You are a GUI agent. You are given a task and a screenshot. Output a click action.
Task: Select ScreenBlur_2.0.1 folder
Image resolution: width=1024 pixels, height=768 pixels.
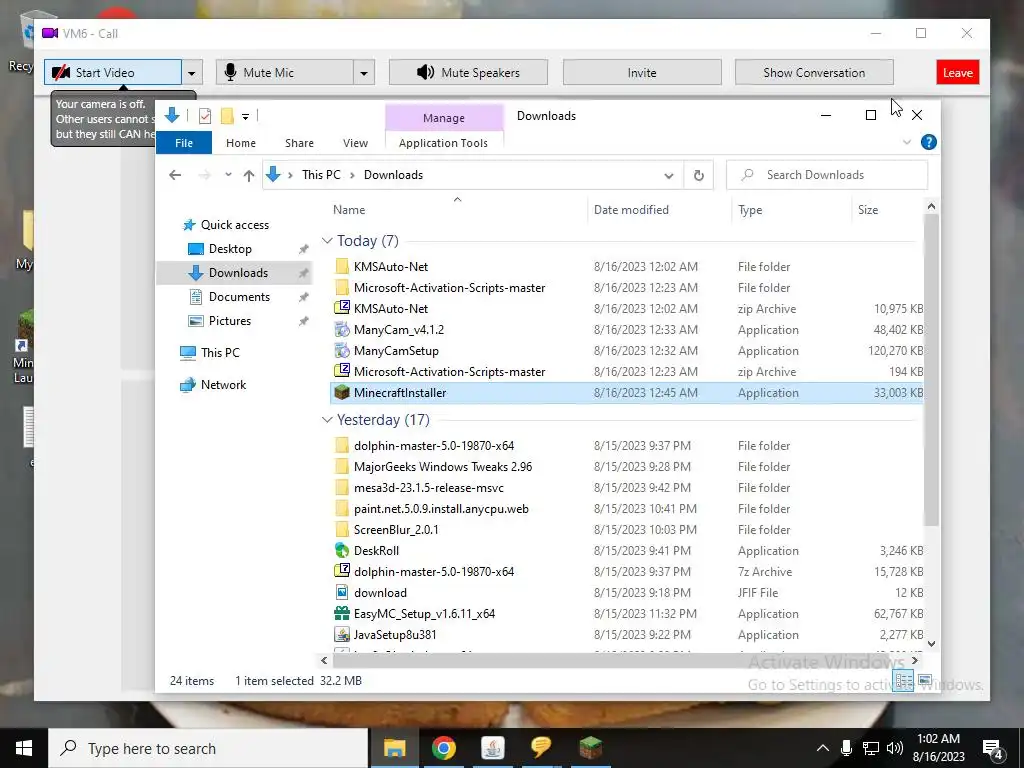coord(396,530)
